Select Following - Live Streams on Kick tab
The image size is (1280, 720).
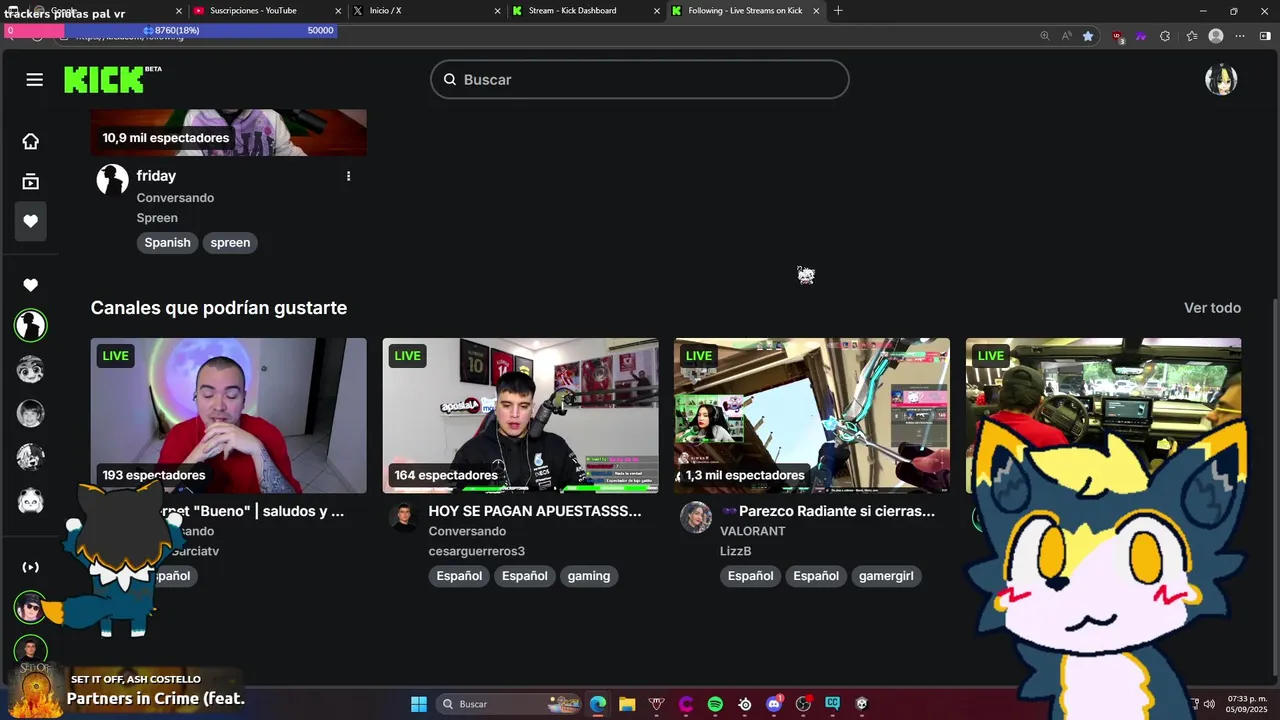[x=746, y=11]
